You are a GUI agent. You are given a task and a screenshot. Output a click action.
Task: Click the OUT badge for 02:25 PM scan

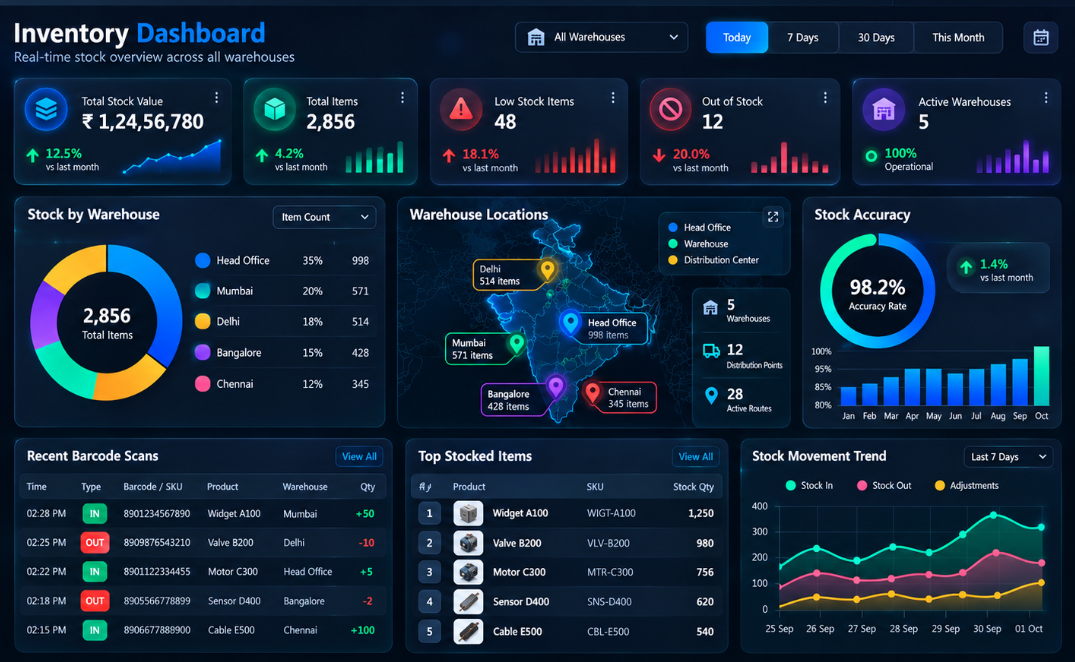pos(95,543)
